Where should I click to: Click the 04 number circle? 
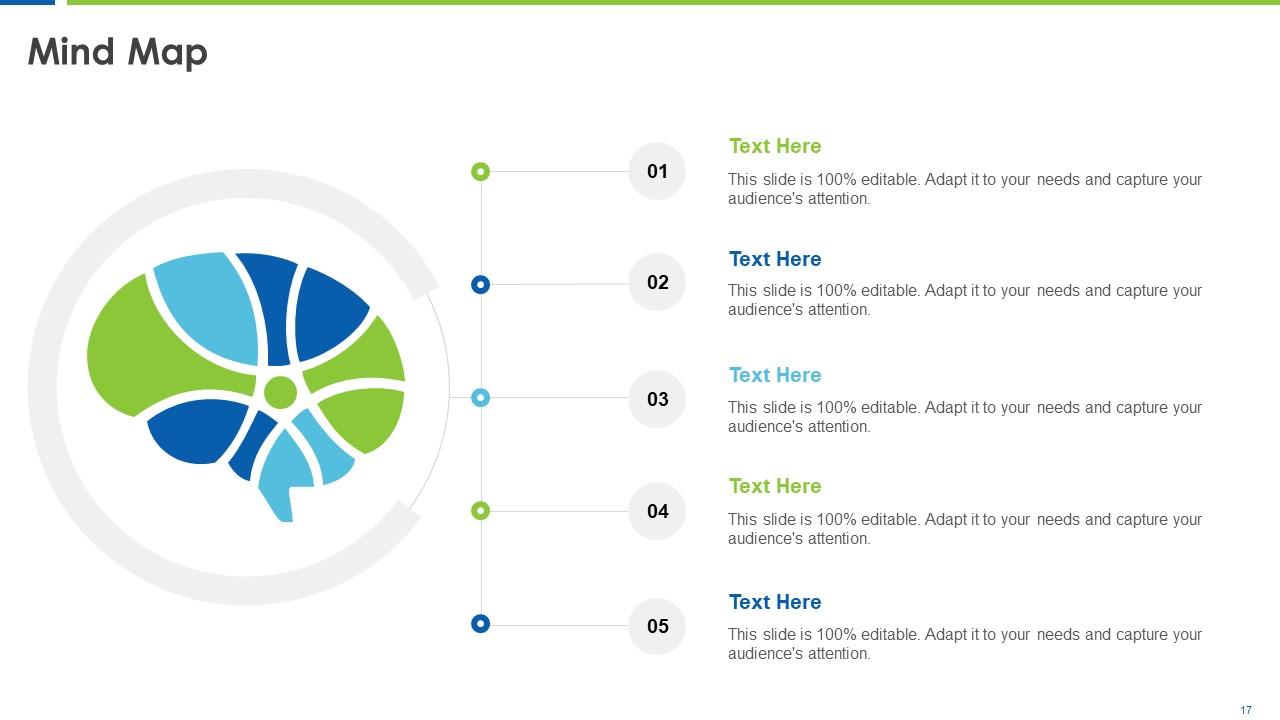coord(657,511)
